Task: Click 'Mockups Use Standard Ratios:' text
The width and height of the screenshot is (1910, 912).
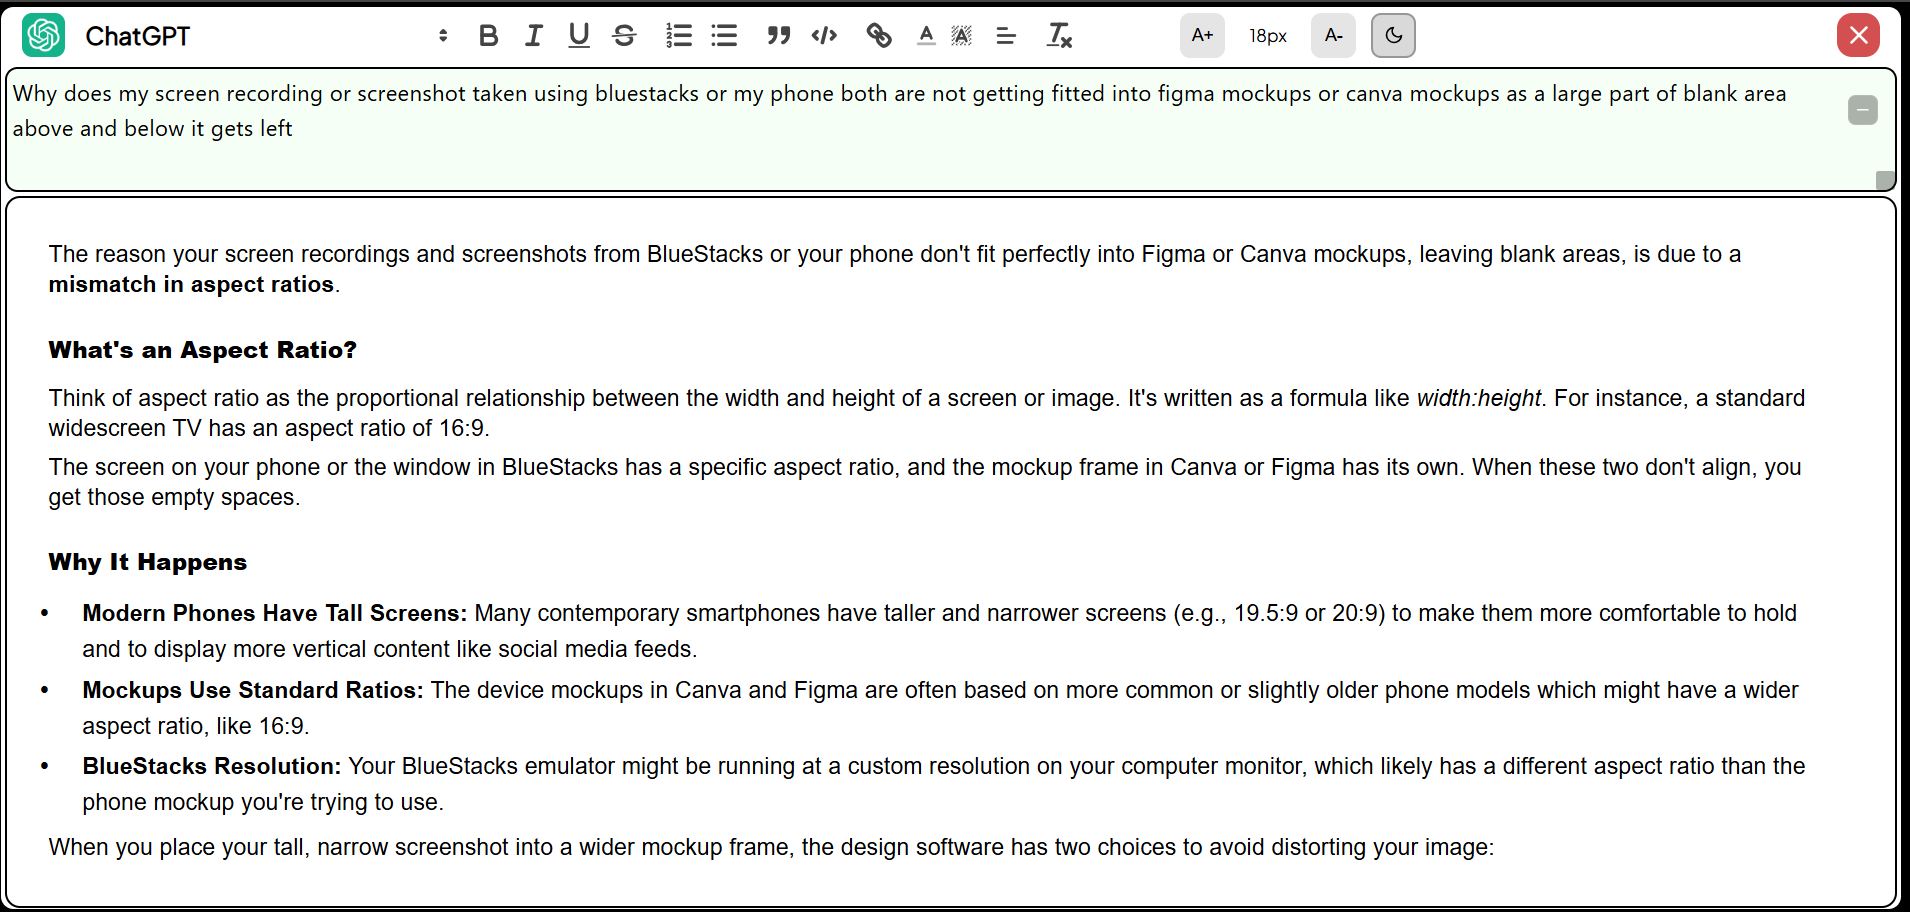Action: [253, 690]
